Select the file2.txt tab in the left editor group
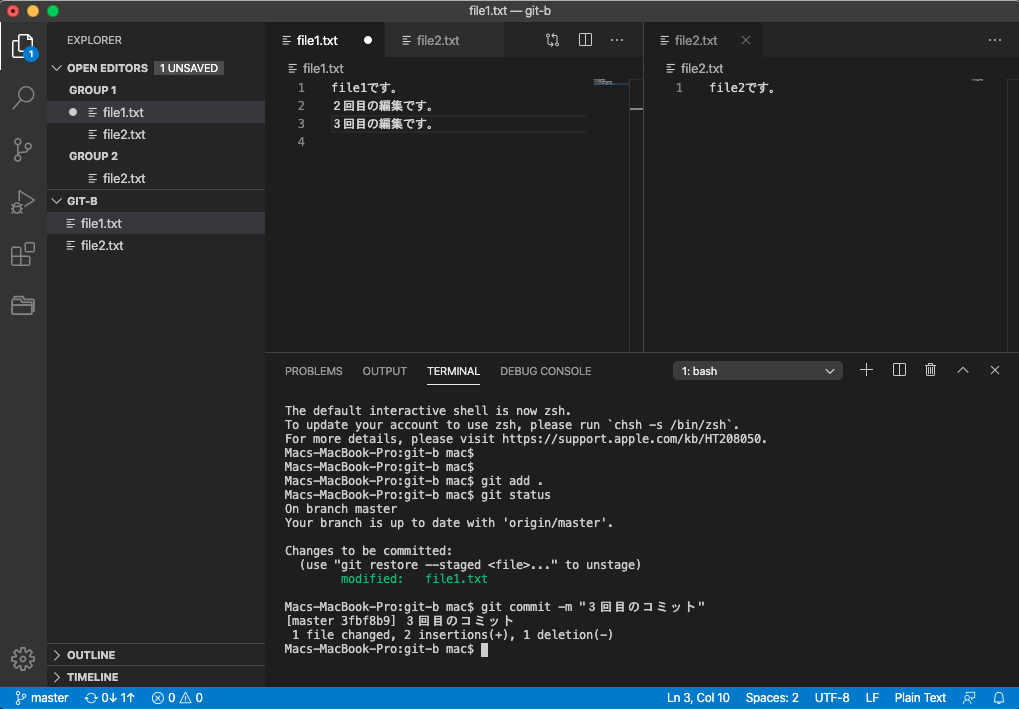 pyautogui.click(x=444, y=40)
